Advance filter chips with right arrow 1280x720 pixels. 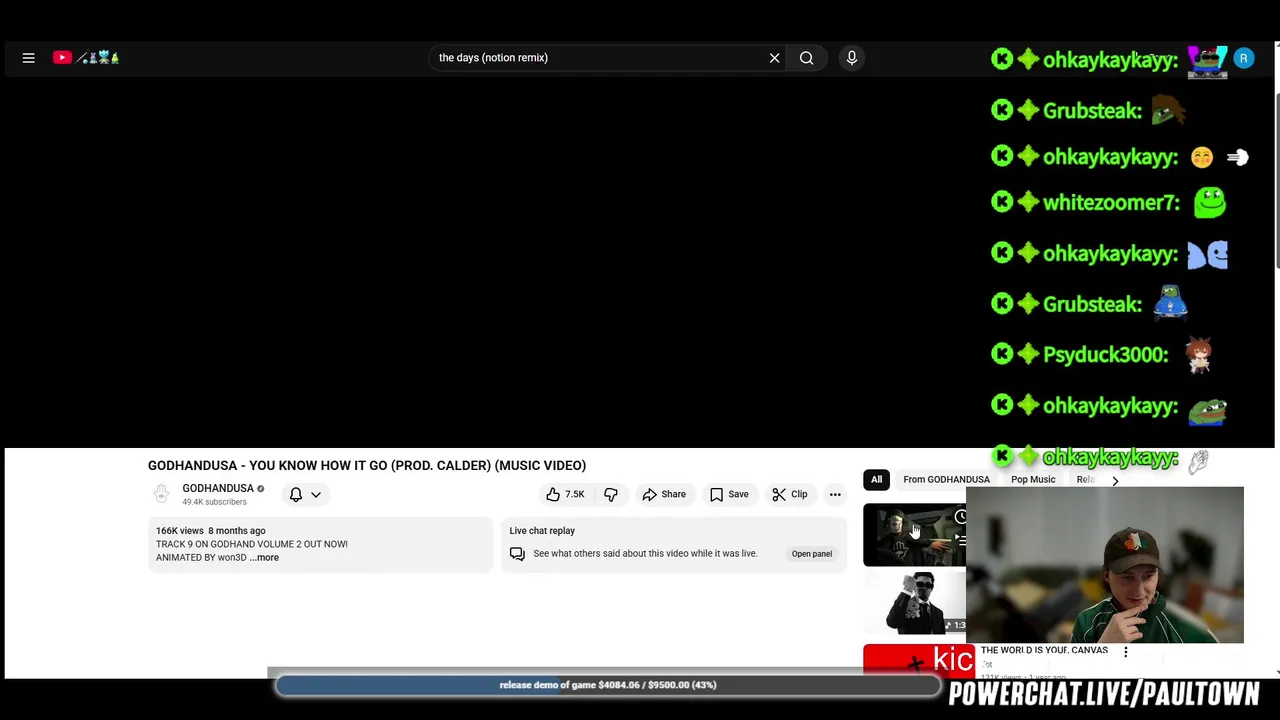click(1115, 480)
